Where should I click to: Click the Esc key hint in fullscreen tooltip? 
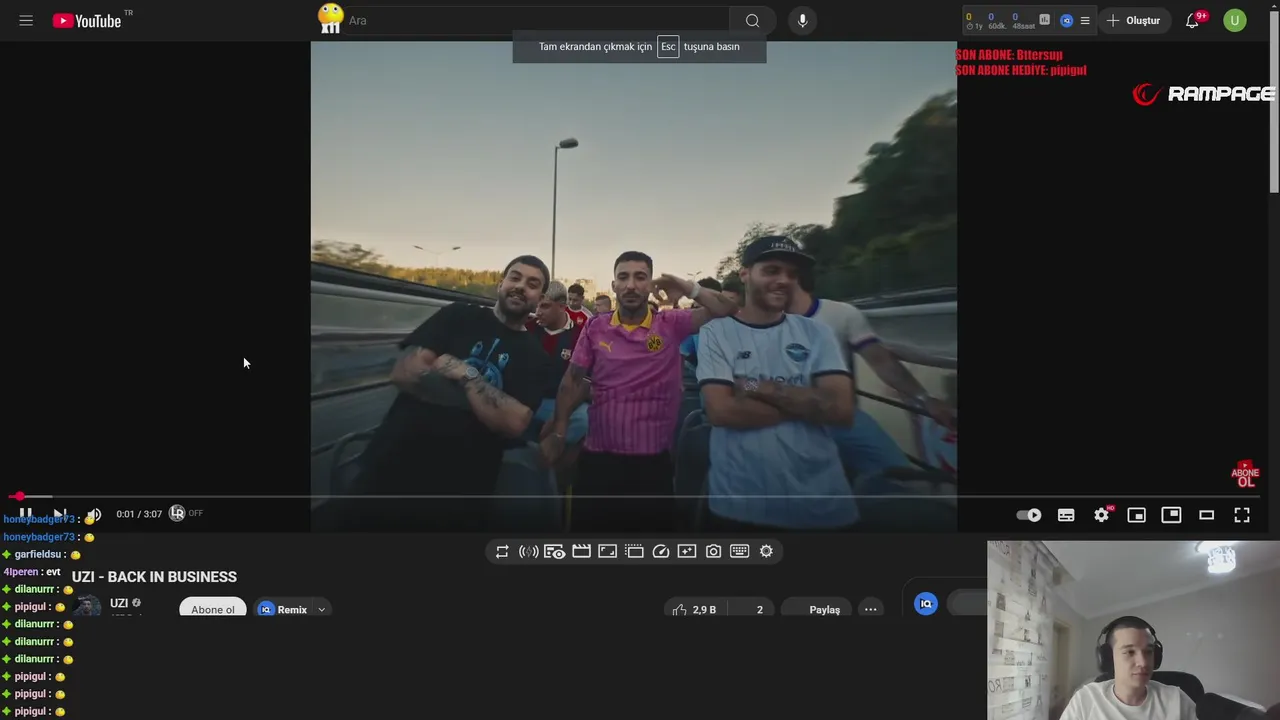click(668, 47)
